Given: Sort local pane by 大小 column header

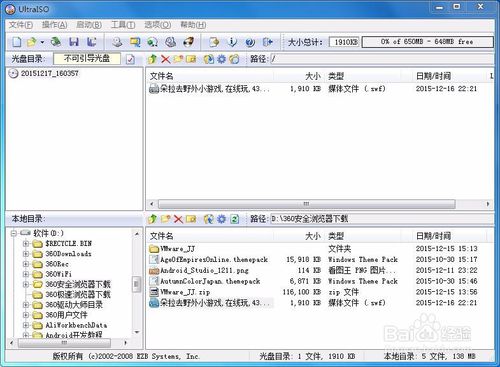Looking at the screenshot, I should coord(298,236).
